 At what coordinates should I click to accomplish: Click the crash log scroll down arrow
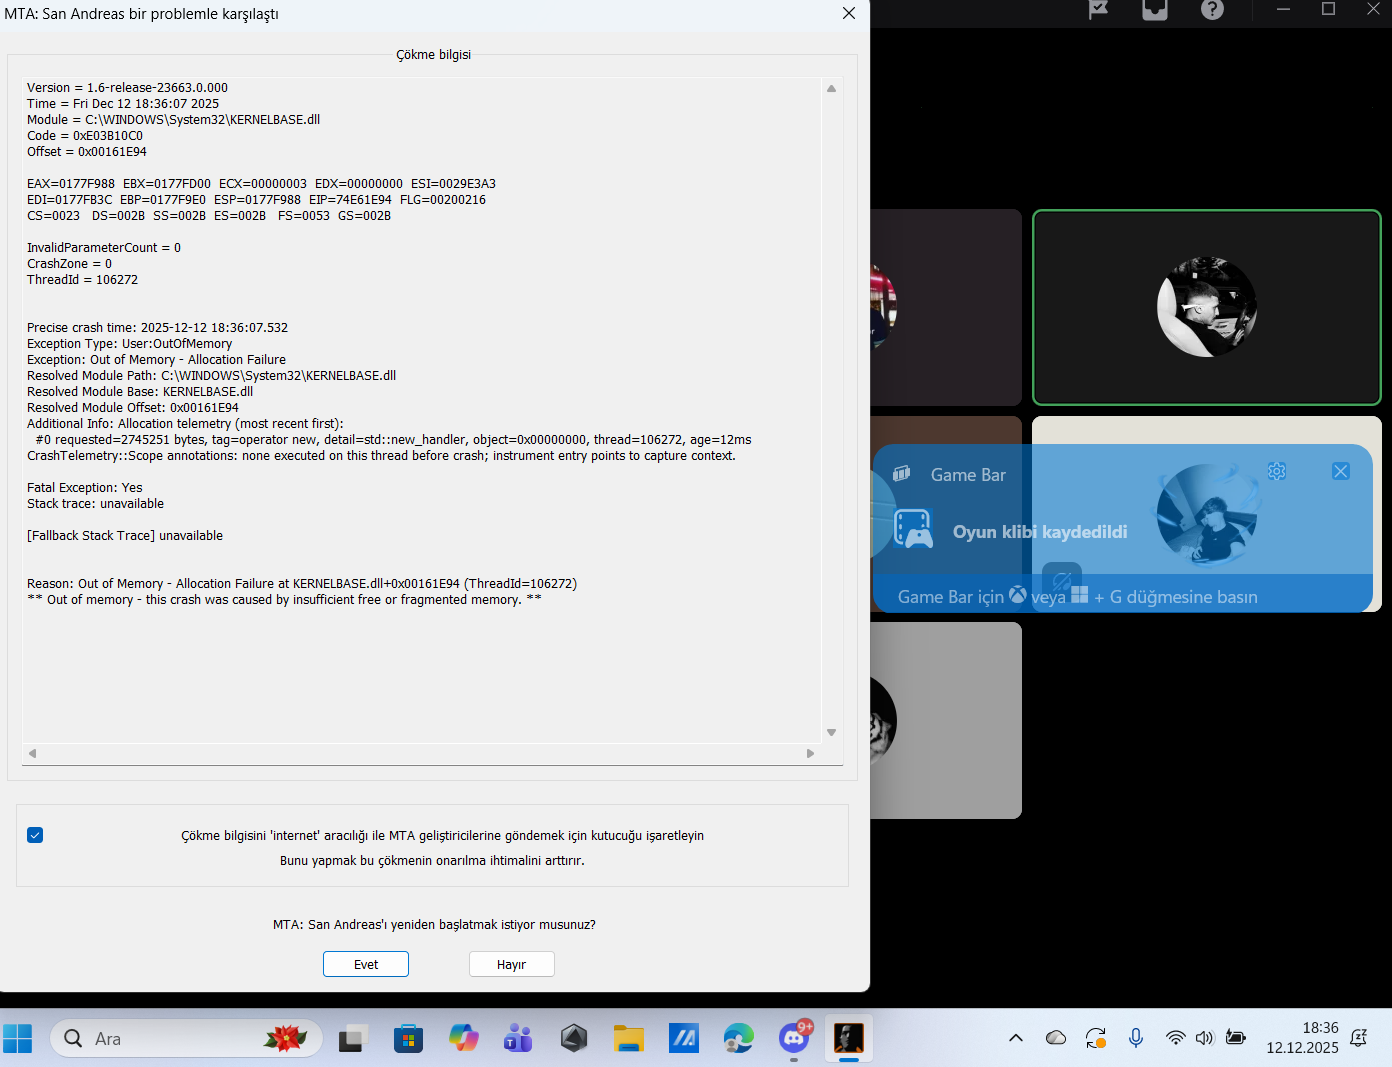pos(831,733)
